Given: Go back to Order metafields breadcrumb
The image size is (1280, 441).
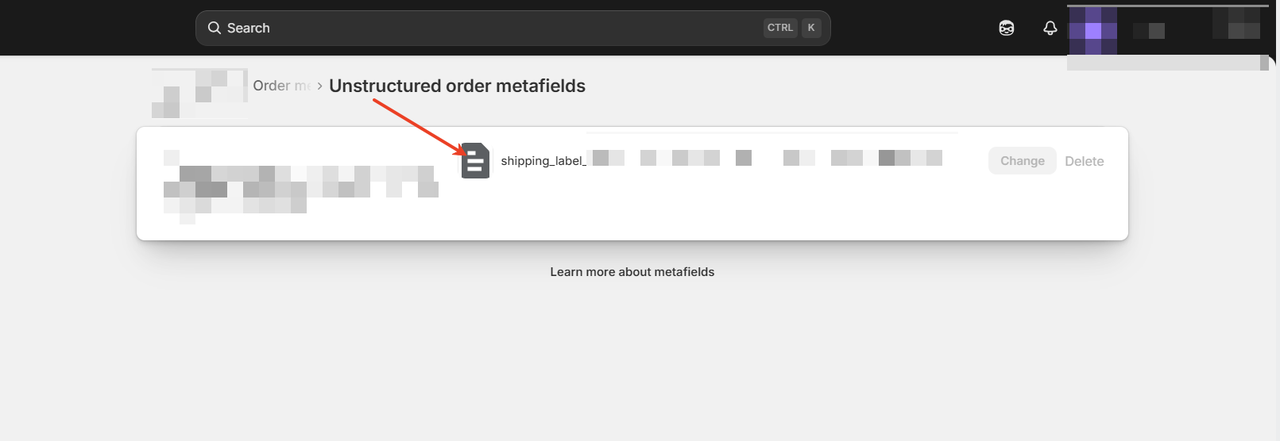Looking at the screenshot, I should click(x=281, y=86).
